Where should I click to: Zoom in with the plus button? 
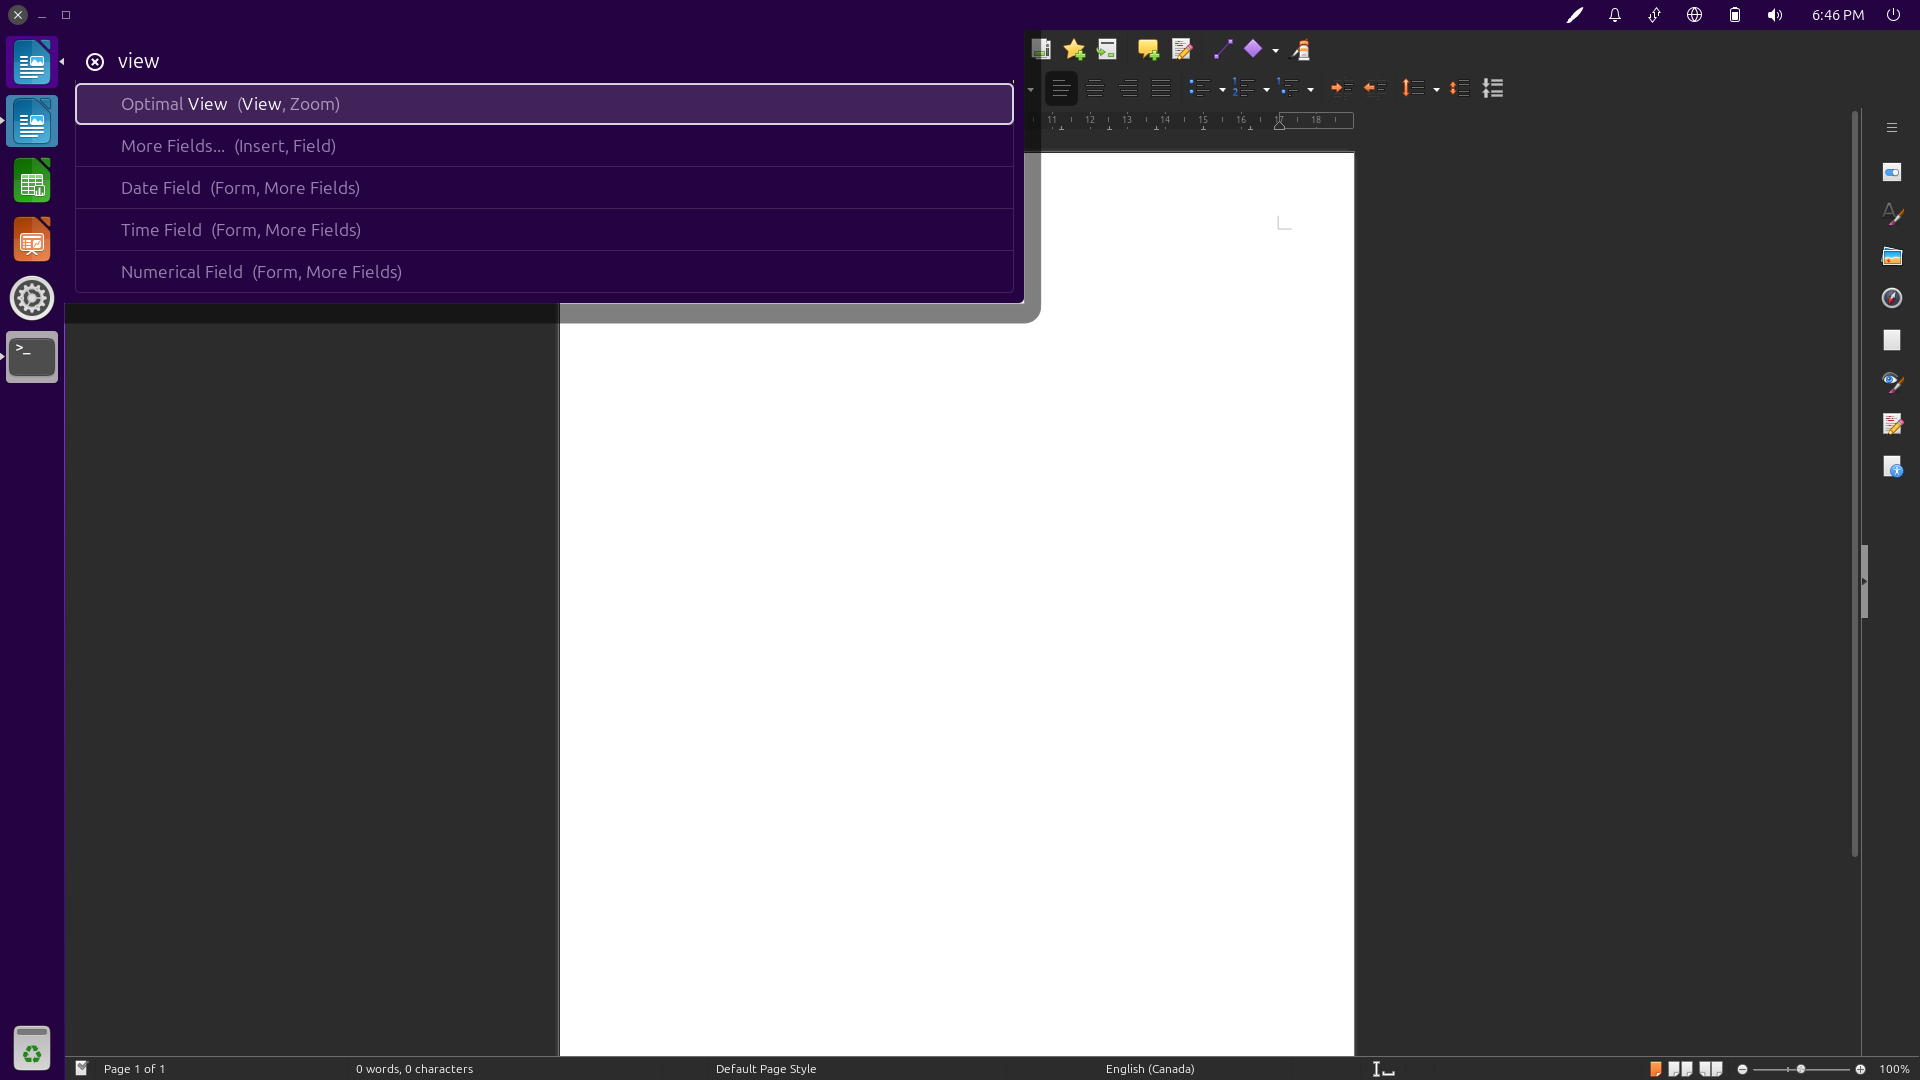point(1860,1069)
